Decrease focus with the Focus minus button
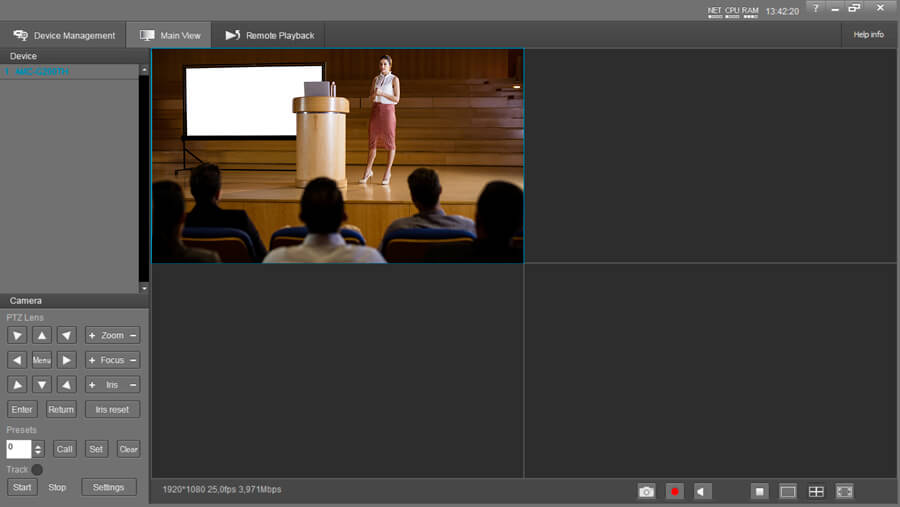Image resolution: width=900 pixels, height=507 pixels. [133, 360]
